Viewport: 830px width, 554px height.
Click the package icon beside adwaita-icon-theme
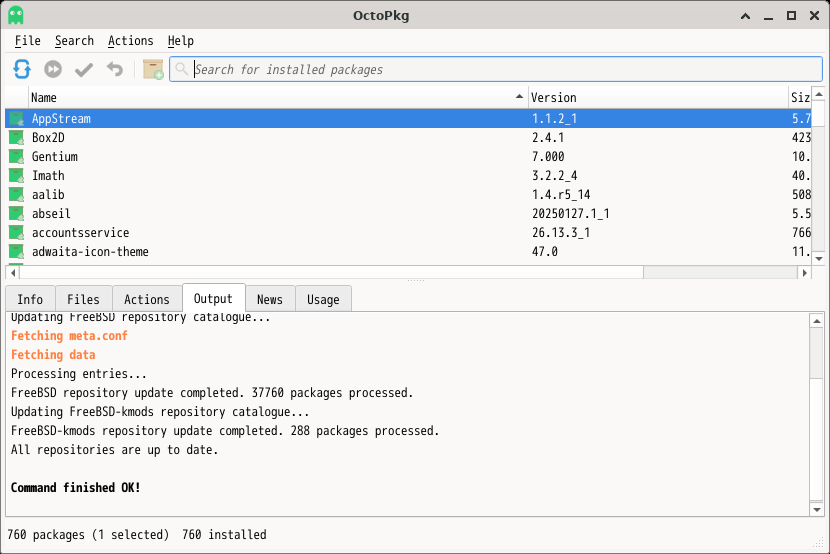[x=16, y=252]
